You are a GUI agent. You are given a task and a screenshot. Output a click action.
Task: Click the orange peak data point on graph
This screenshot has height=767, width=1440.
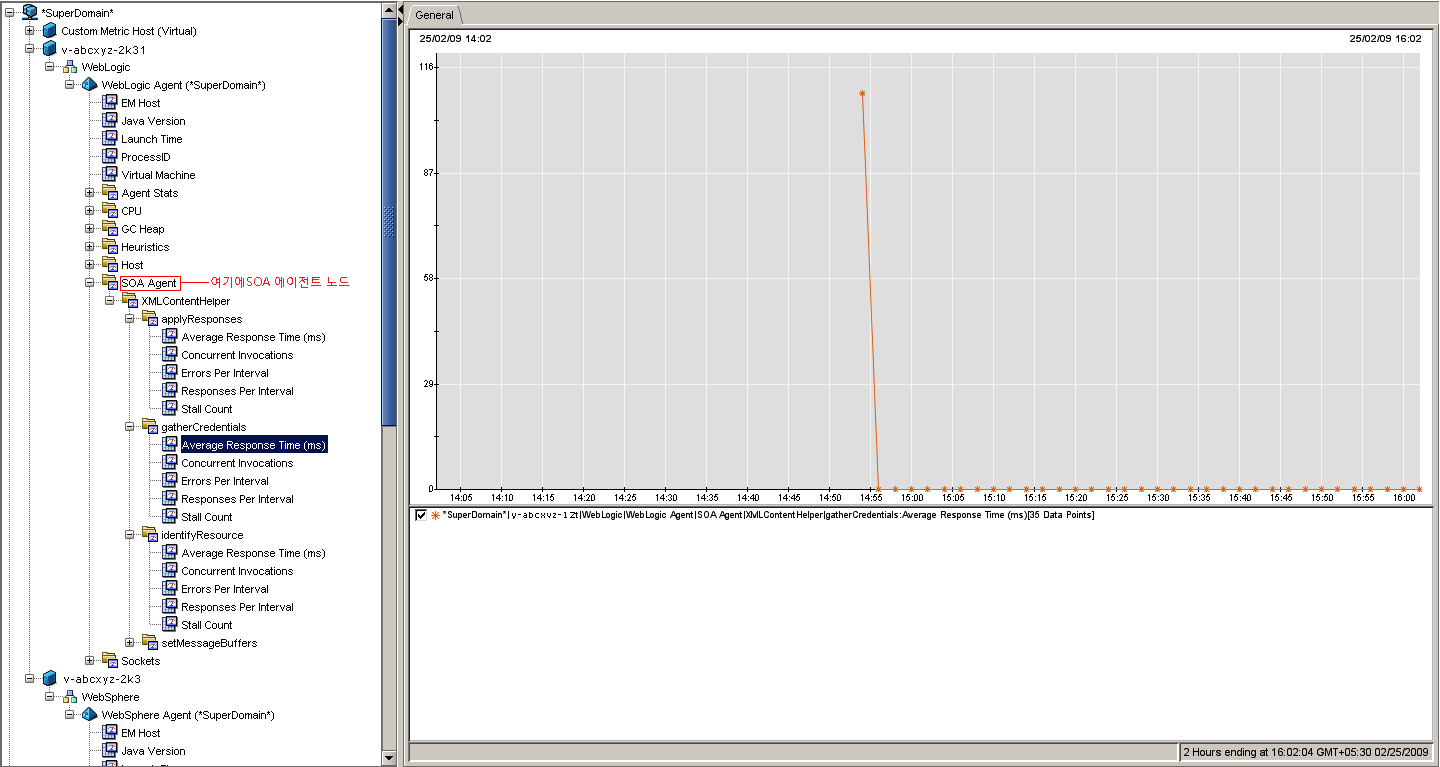tap(862, 94)
